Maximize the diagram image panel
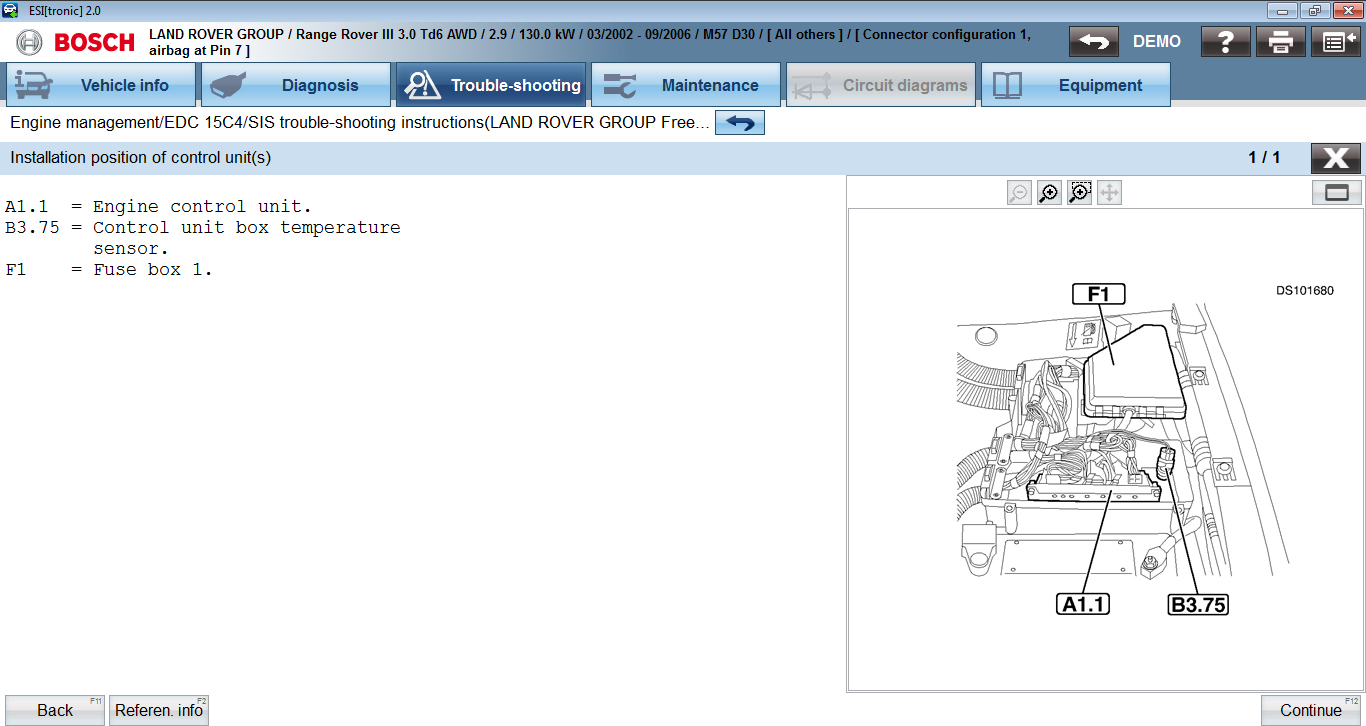Viewport: 1366px width, 726px height. 1336,193
